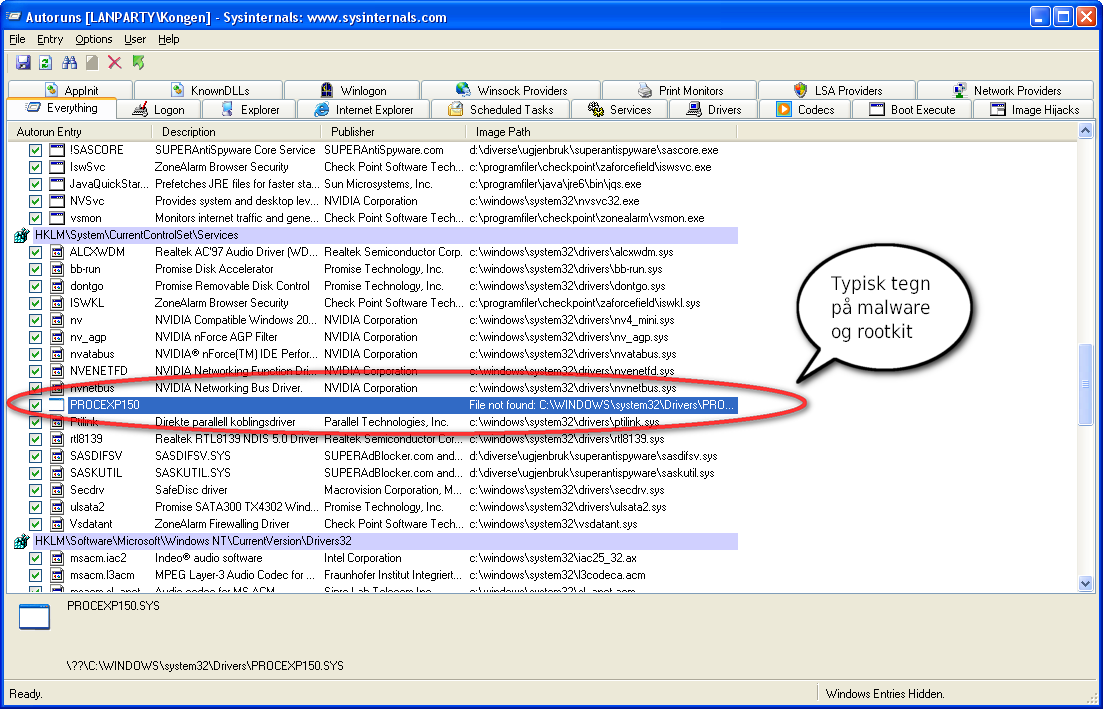Uncheck the !SASCORE entry checkbox
1103x709 pixels.
35,150
